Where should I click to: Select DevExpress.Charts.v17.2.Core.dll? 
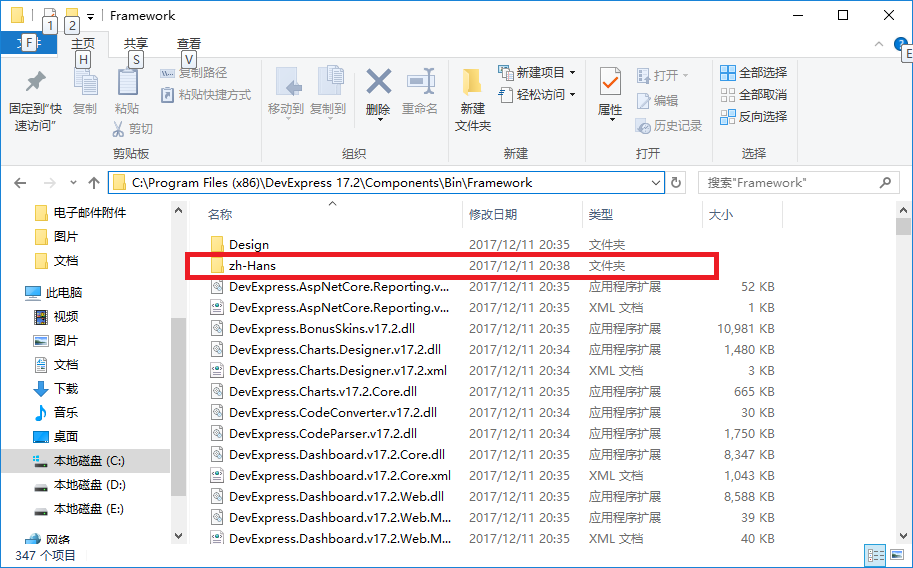click(x=323, y=391)
